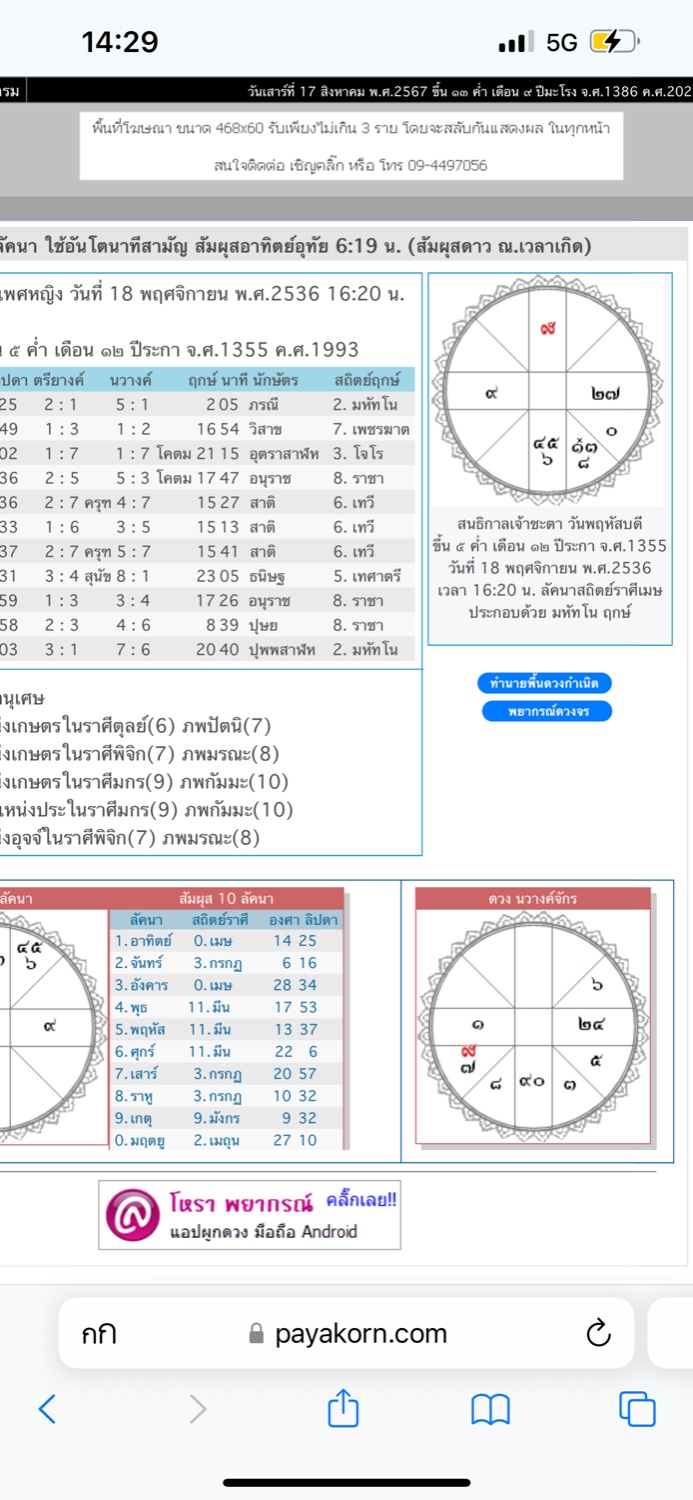Select the ภรณี nakshatra cell
693x1500 pixels.
coord(266,405)
